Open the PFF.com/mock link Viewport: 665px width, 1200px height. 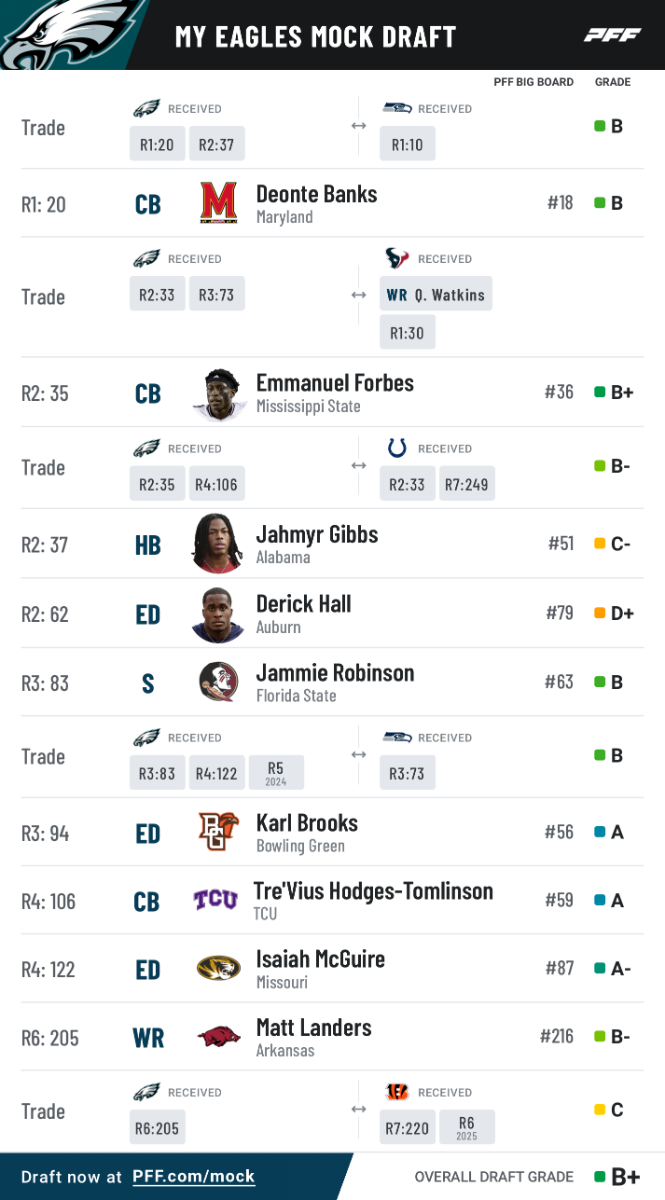(x=193, y=1177)
